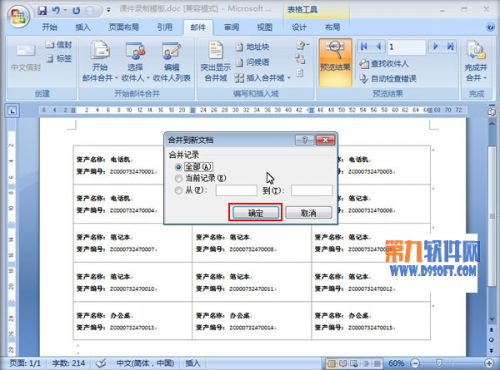Image resolution: width=500 pixels, height=370 pixels.
Task: Insert 问候语 greeting line
Action: [x=252, y=62]
